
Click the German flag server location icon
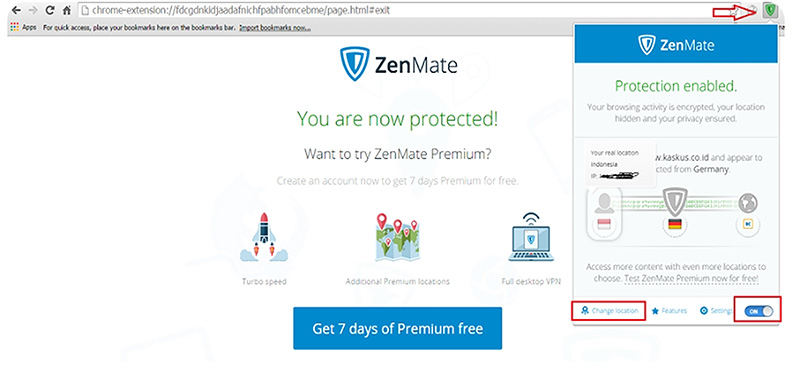point(674,223)
